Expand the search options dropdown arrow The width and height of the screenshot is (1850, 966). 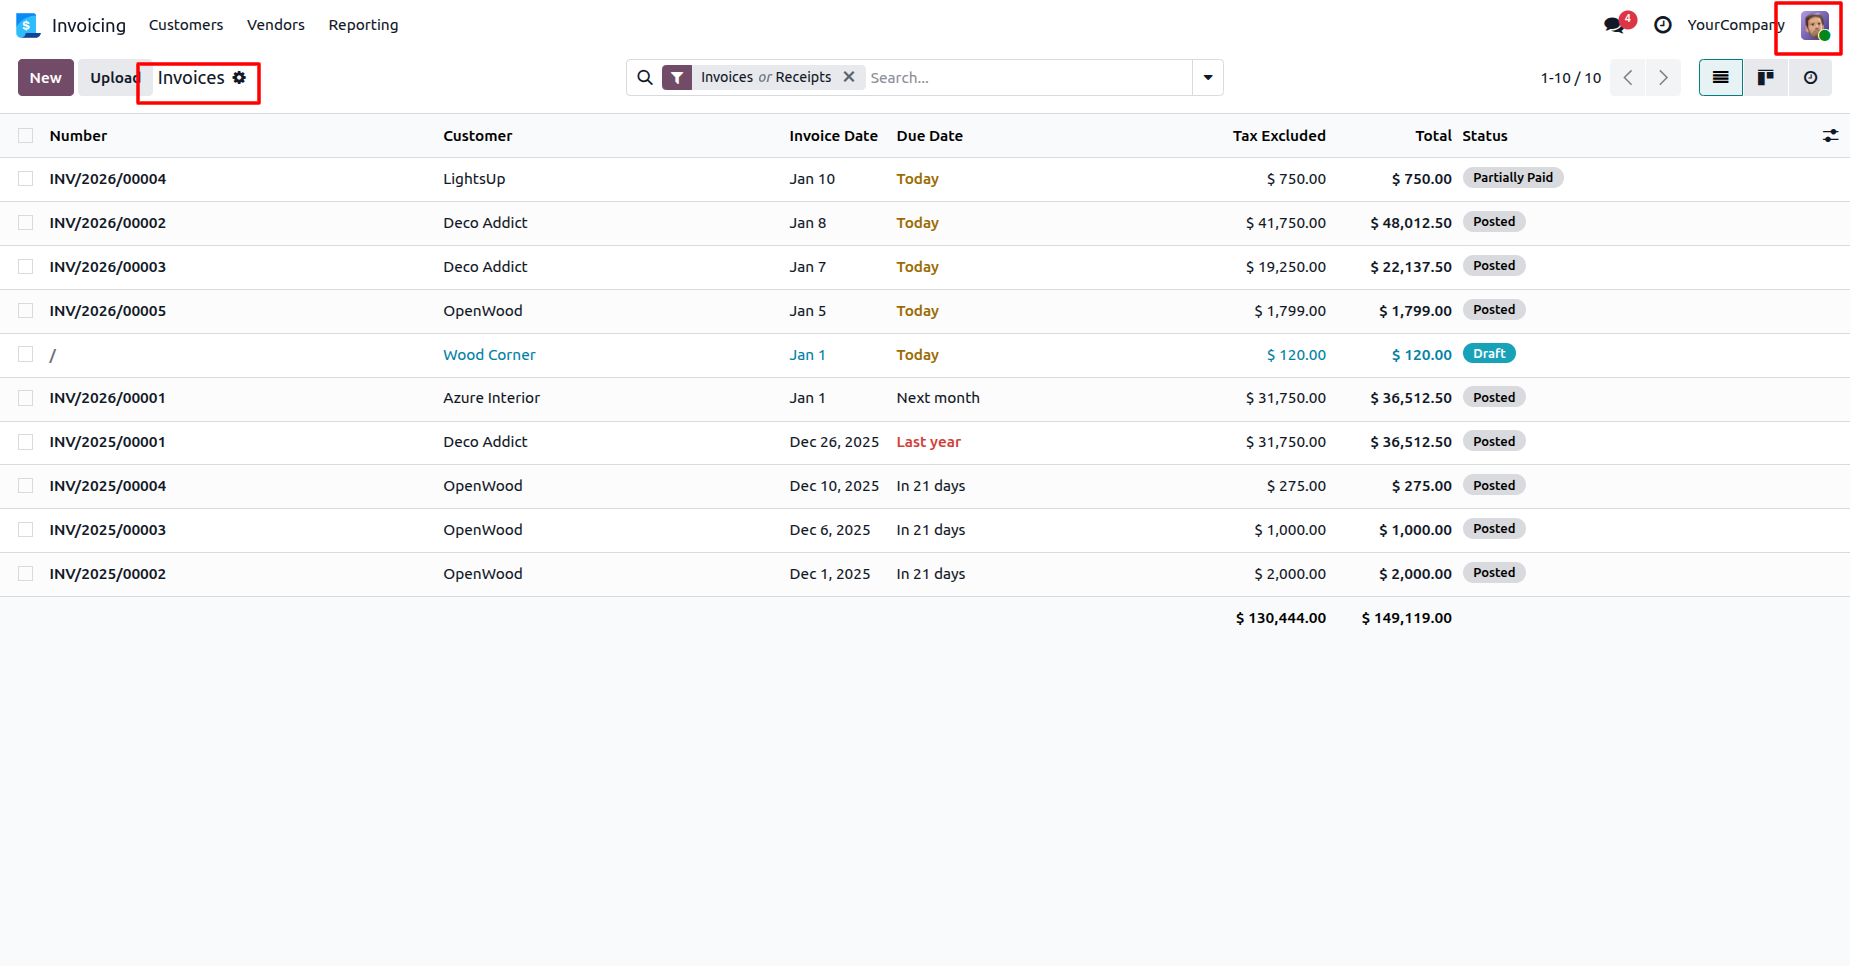coord(1208,78)
